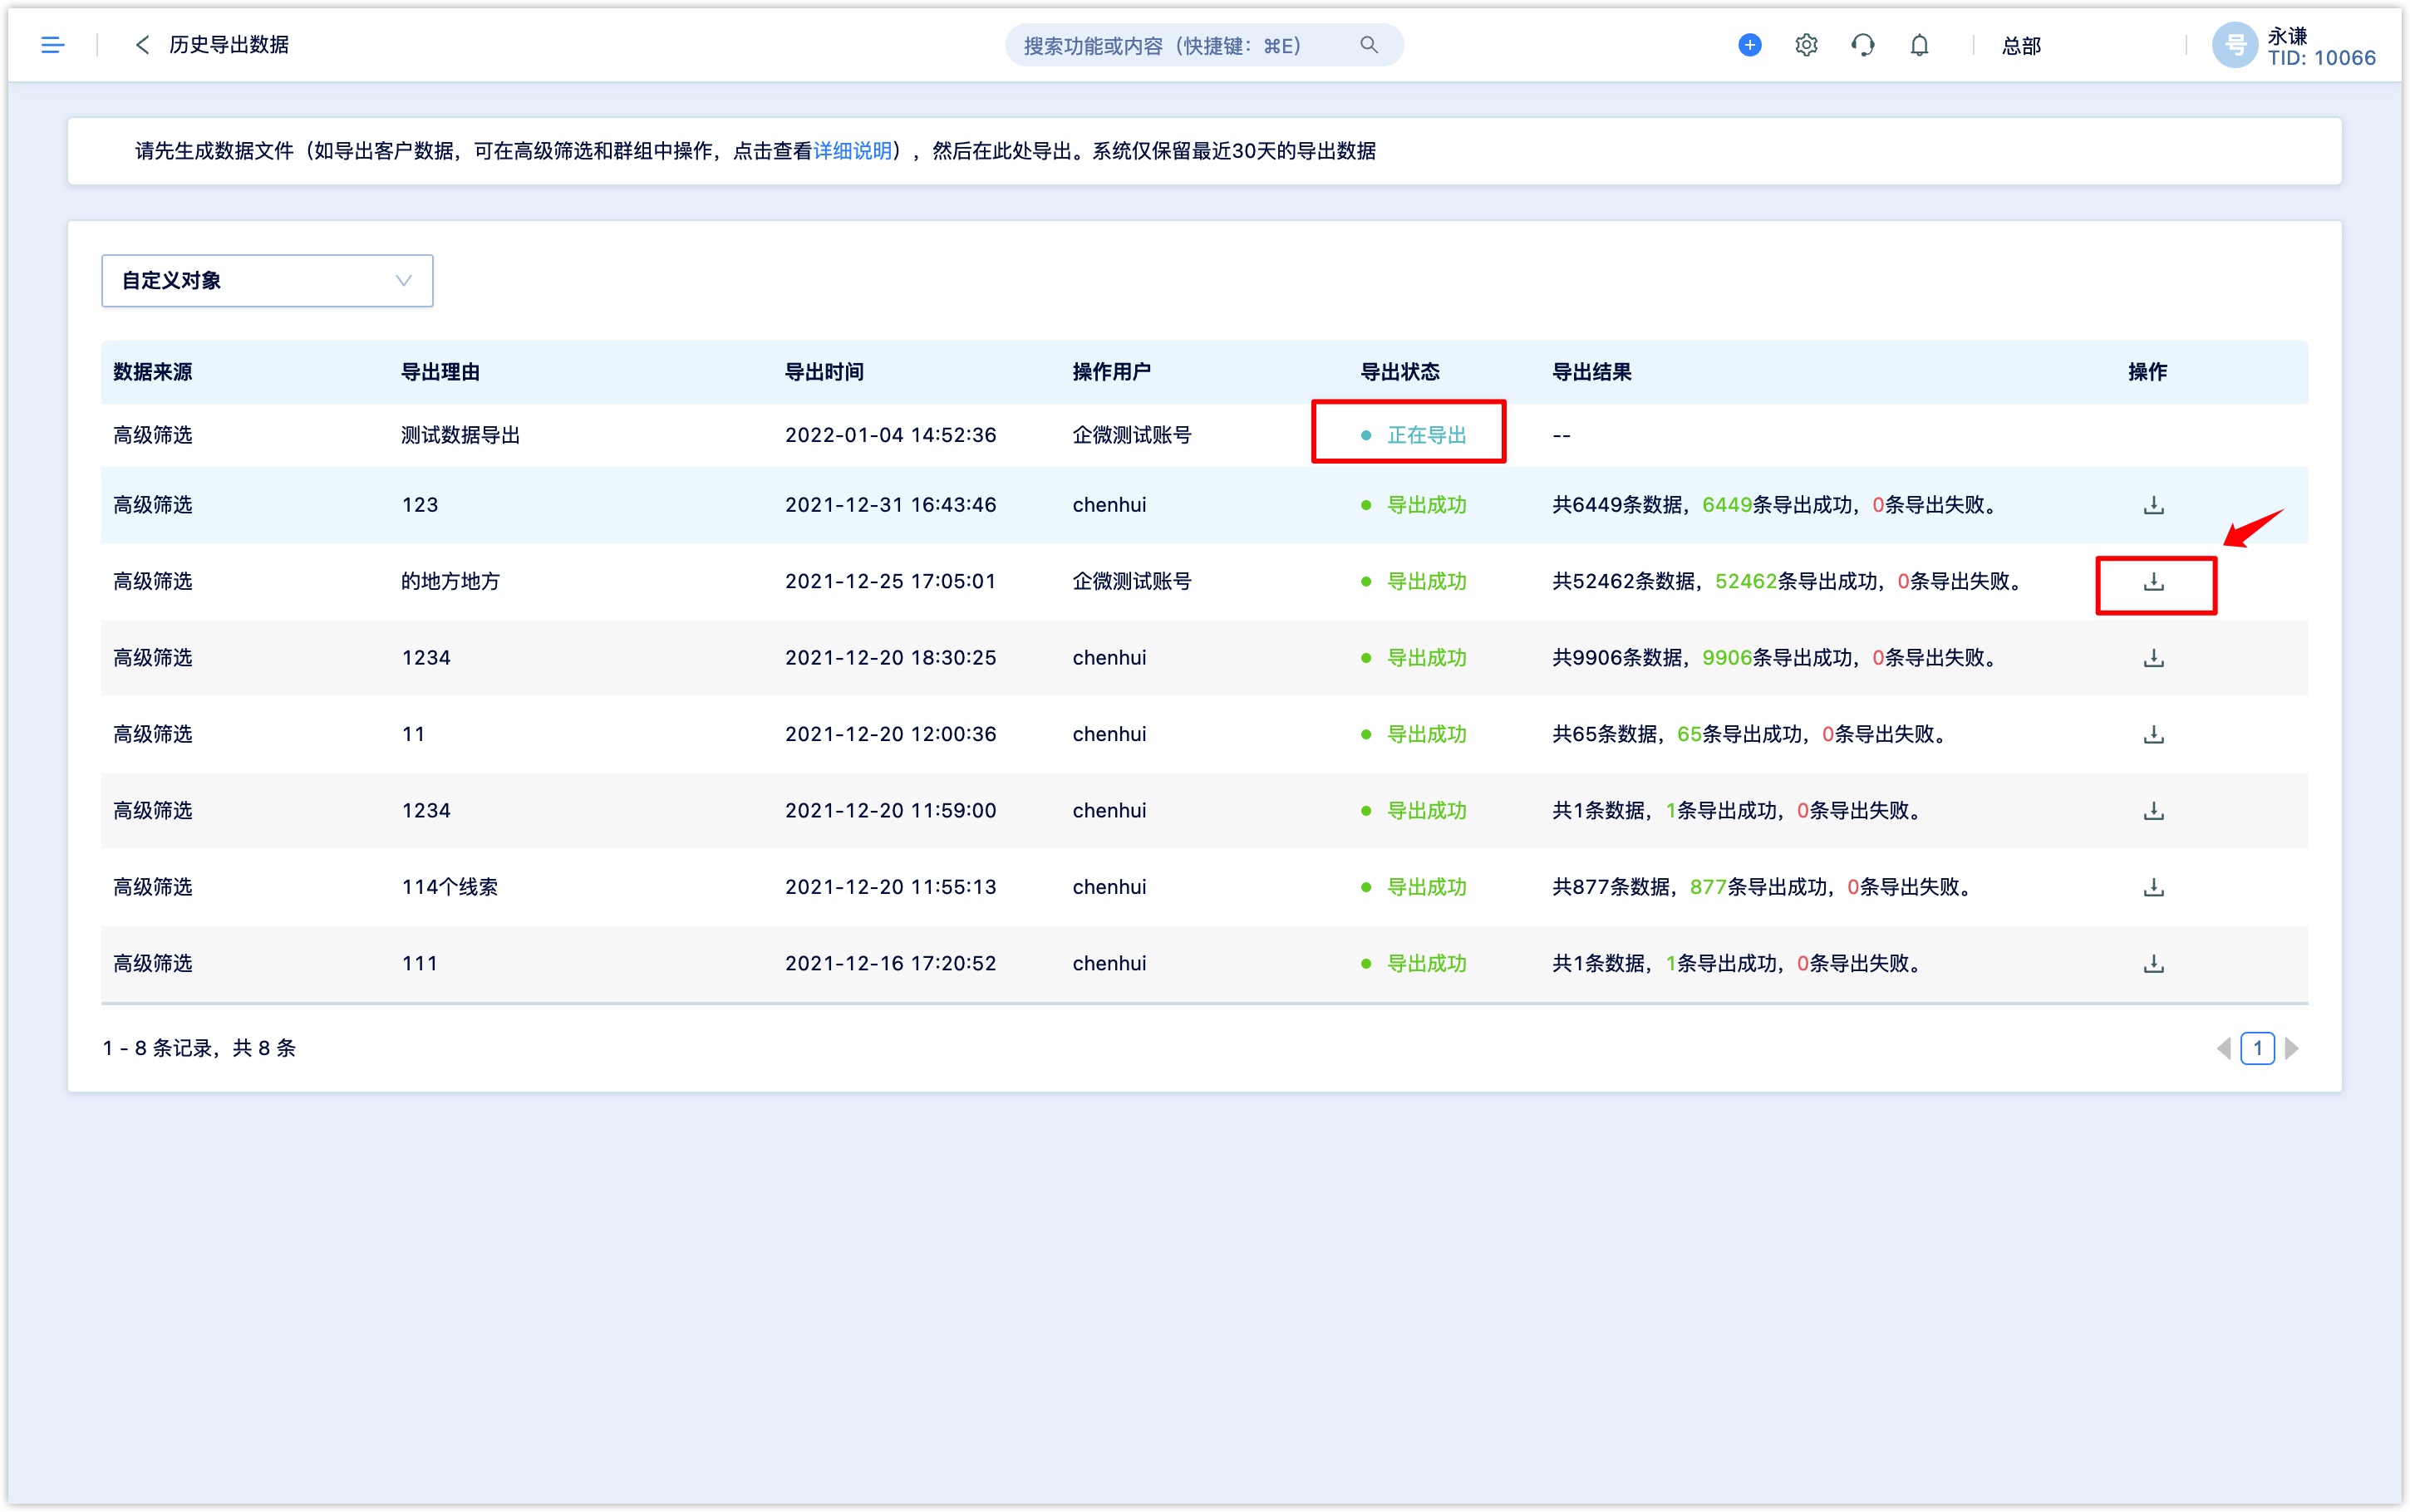2410x1512 pixels.
Task: Go back using the back arrow
Action: click(142, 45)
